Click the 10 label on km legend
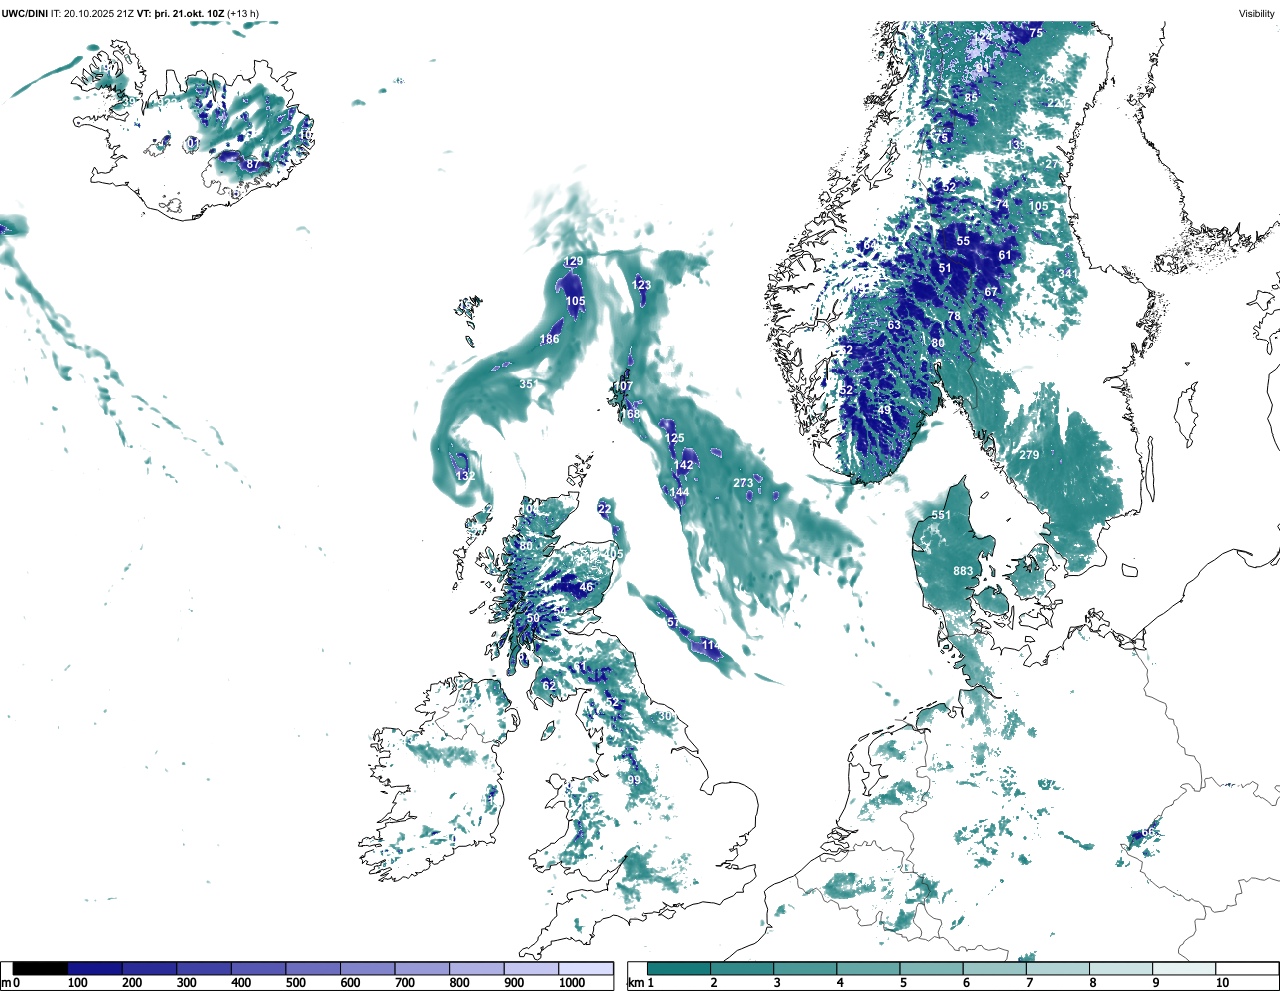 1222,983
